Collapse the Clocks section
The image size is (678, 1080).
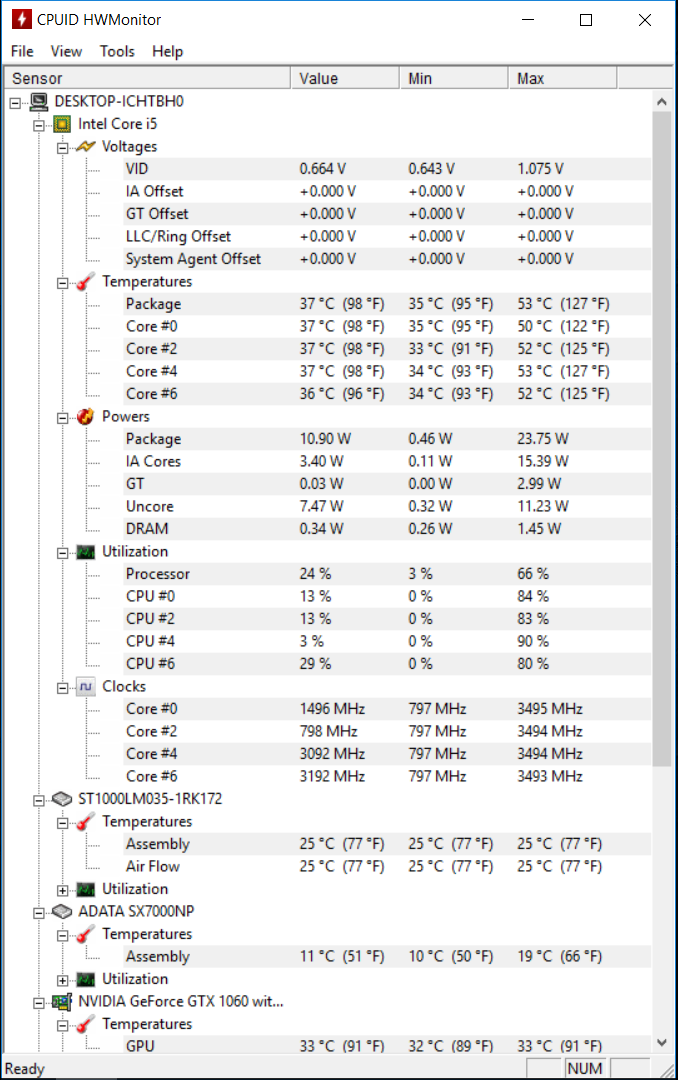point(63,687)
